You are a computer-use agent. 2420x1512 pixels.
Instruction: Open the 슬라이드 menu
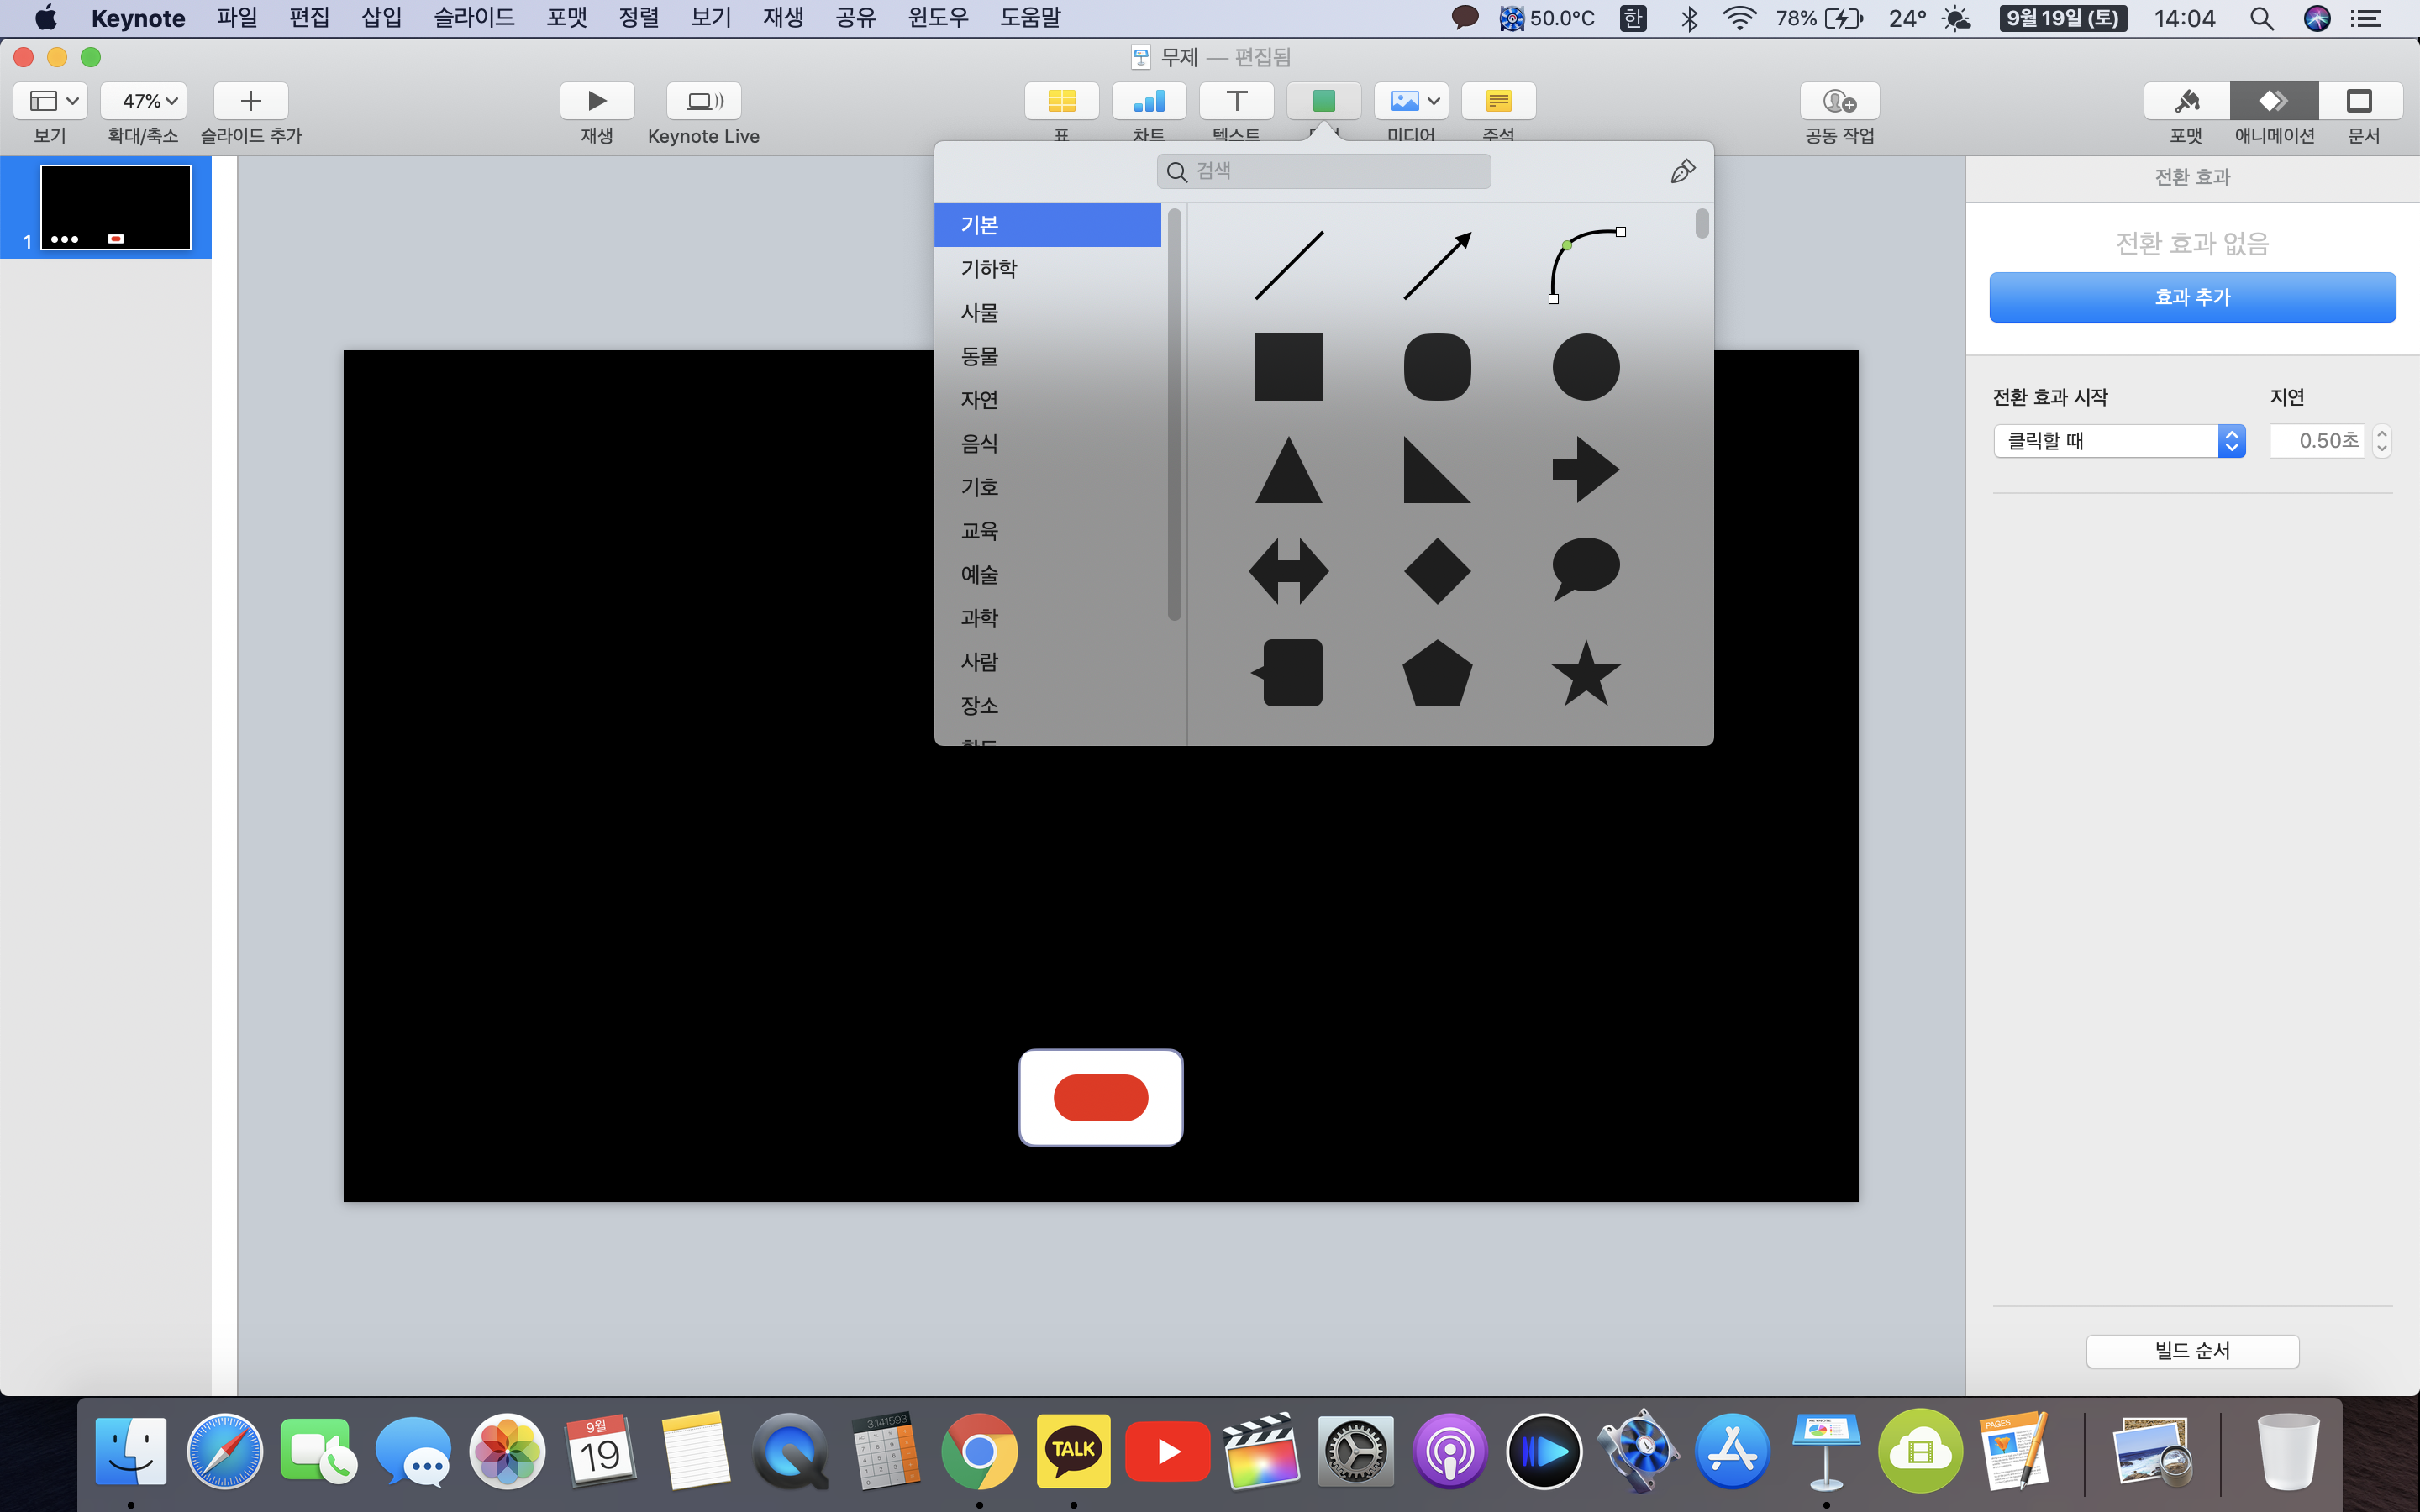coord(474,18)
